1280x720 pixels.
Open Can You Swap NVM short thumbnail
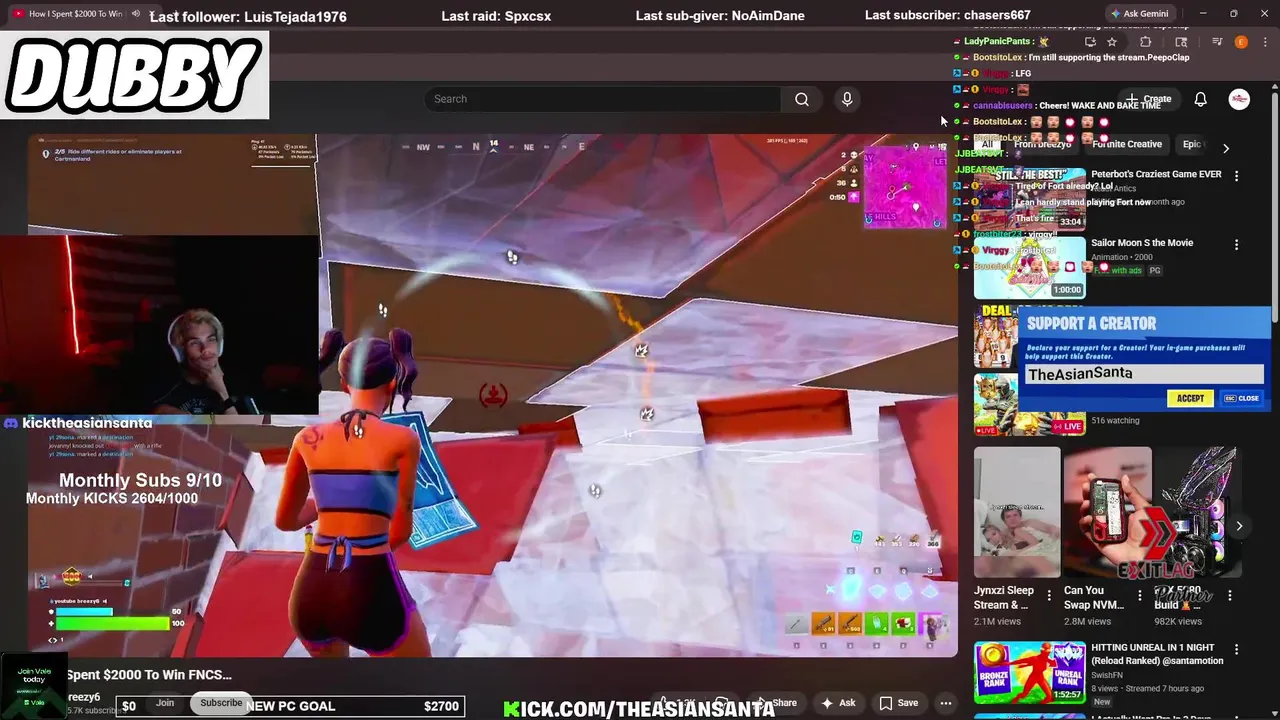[x=1107, y=512]
